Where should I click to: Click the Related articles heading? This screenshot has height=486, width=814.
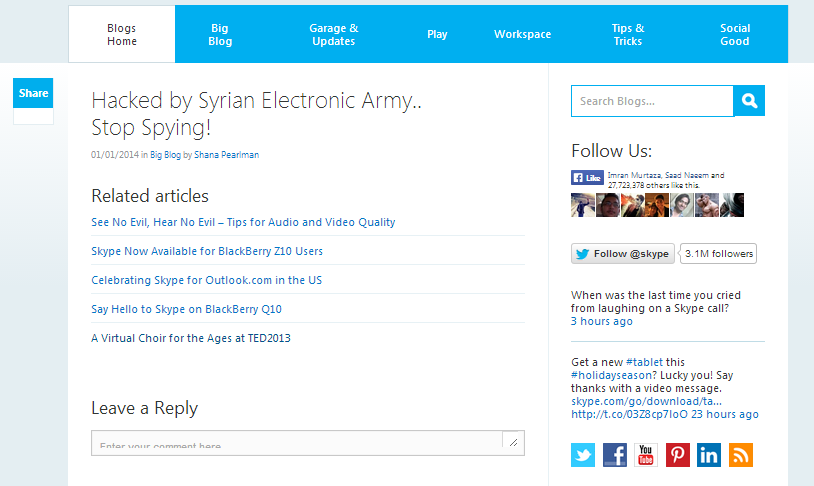[x=150, y=196]
